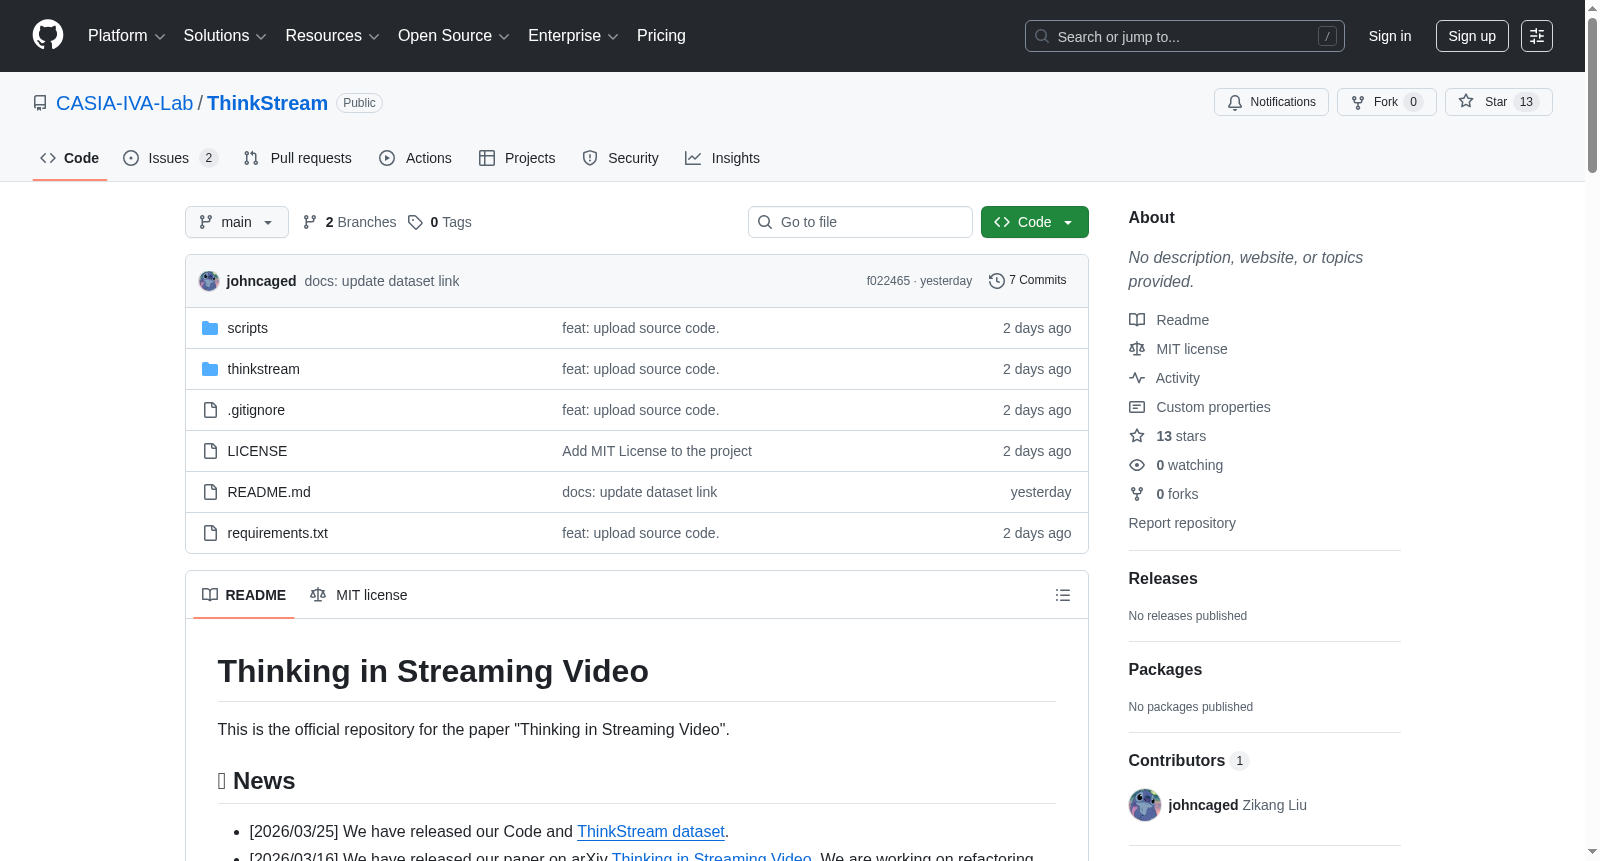1600x861 pixels.
Task: Fork the ThinkStream repository
Action: point(1386,102)
